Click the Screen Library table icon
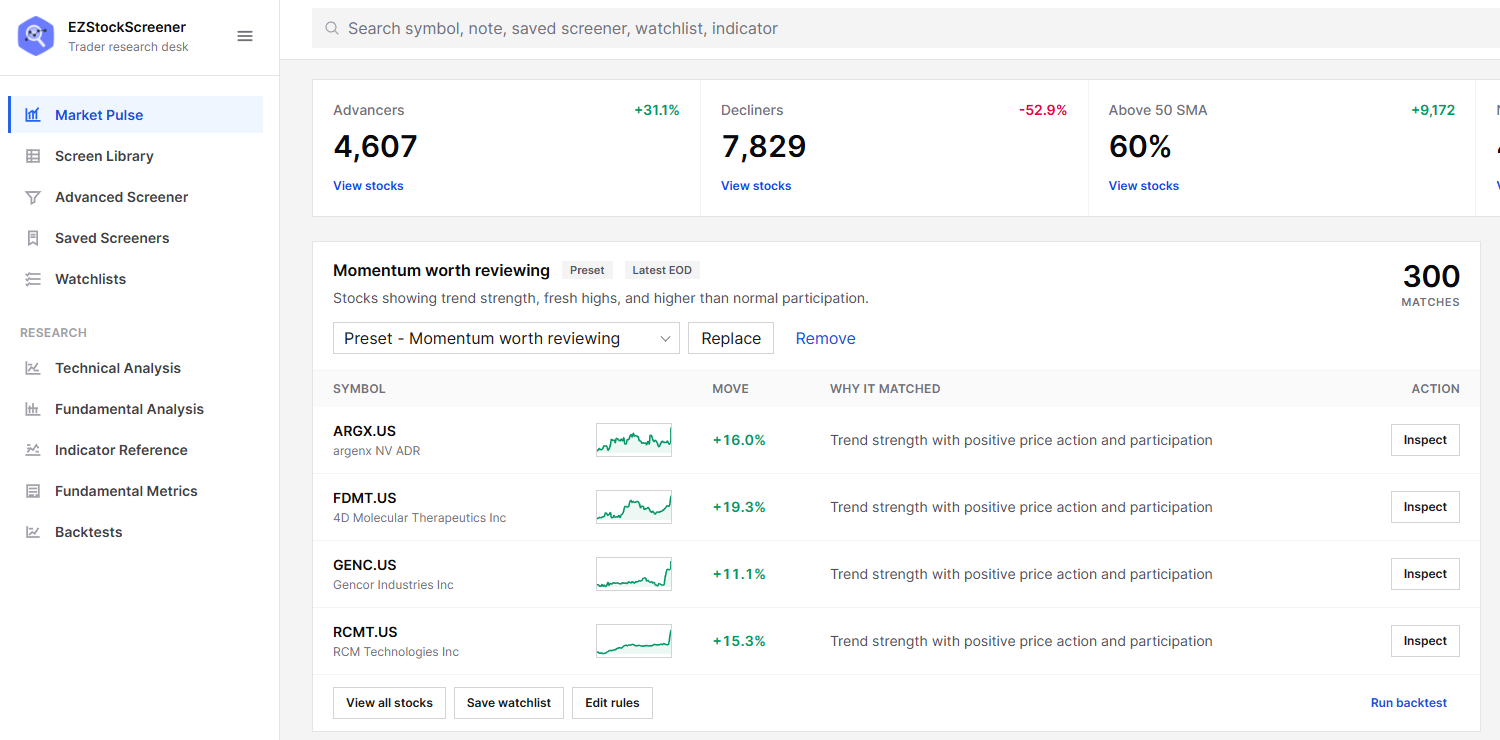Image resolution: width=1500 pixels, height=740 pixels. pyautogui.click(x=33, y=156)
